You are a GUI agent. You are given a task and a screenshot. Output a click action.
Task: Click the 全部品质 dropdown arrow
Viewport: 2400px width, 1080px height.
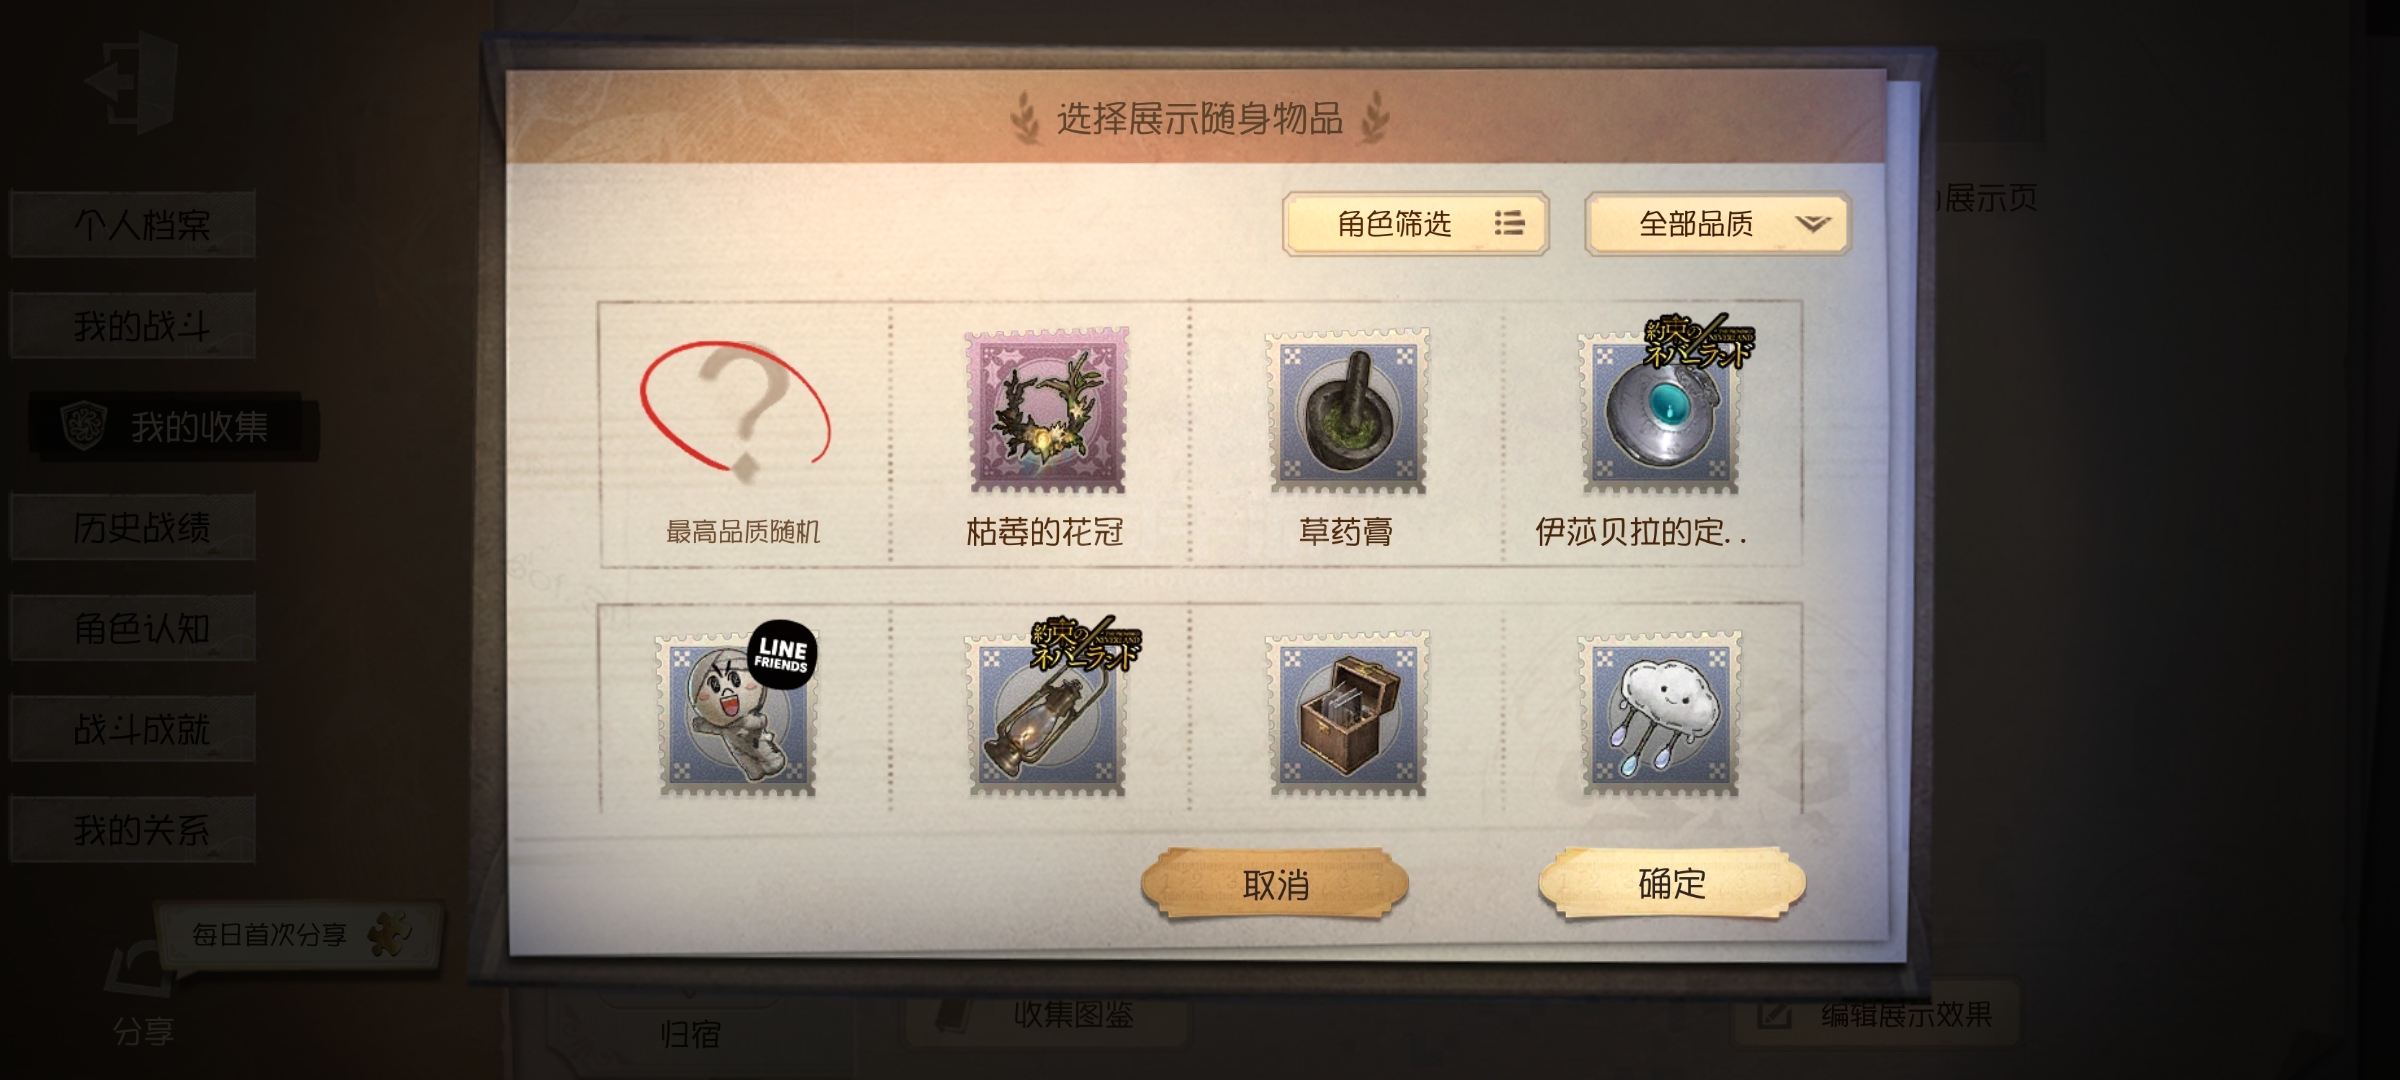tap(1812, 224)
